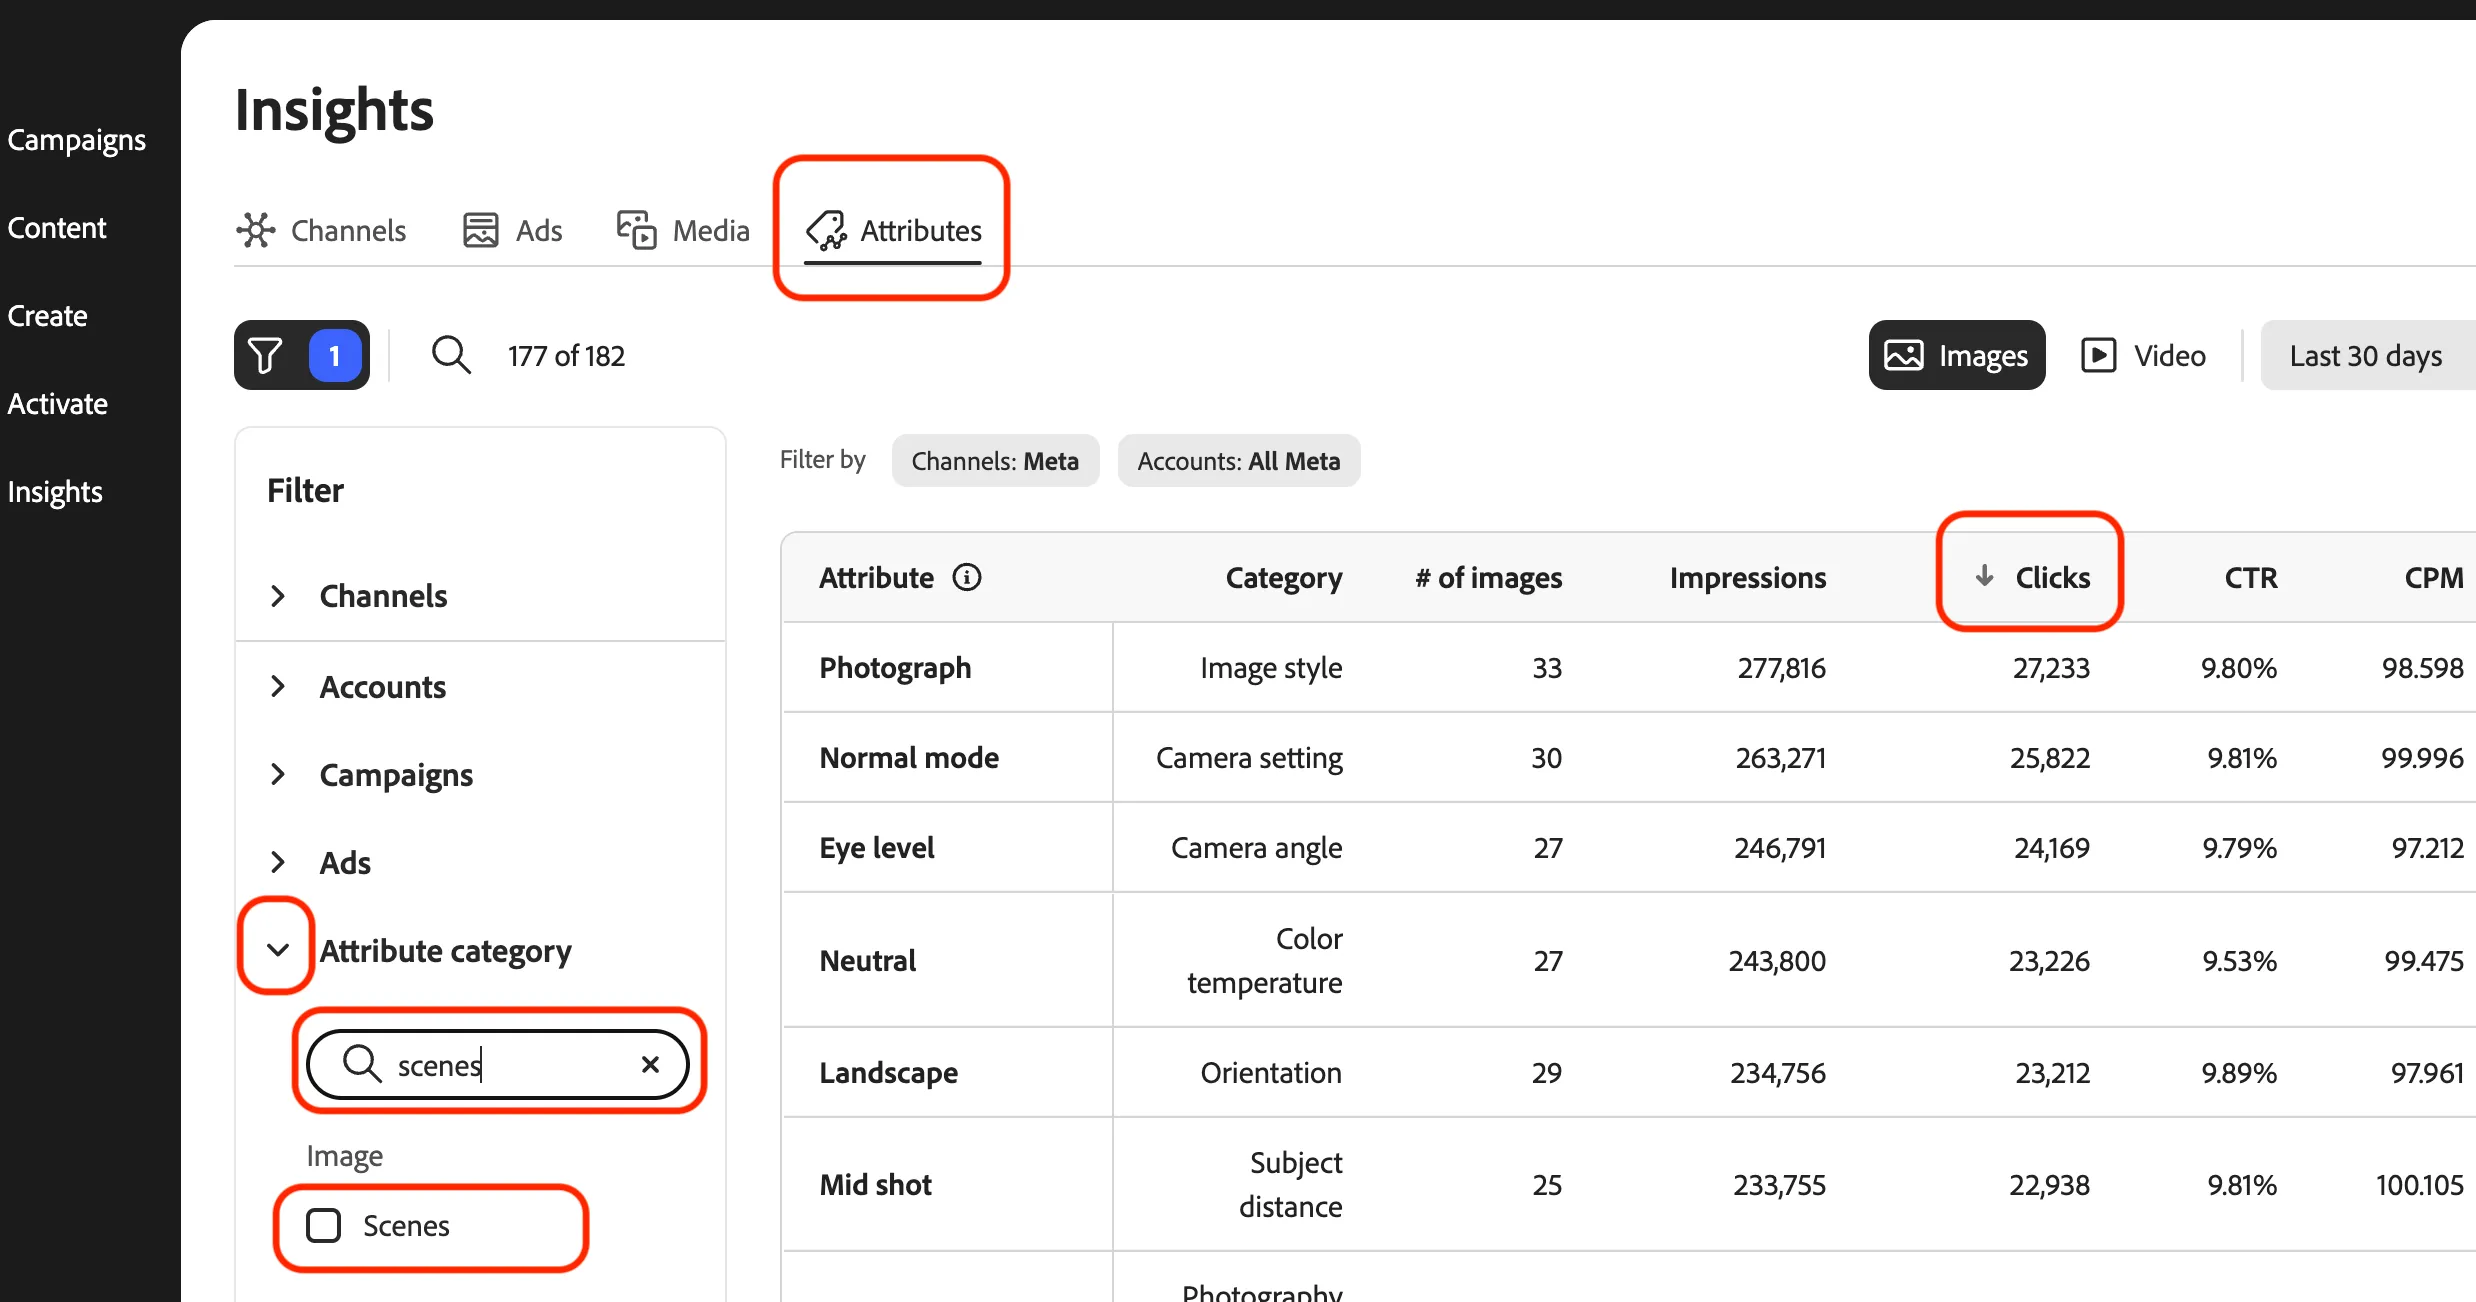Click the picture icon in Images button
Screen dimensions: 2476x1302
1904,355
